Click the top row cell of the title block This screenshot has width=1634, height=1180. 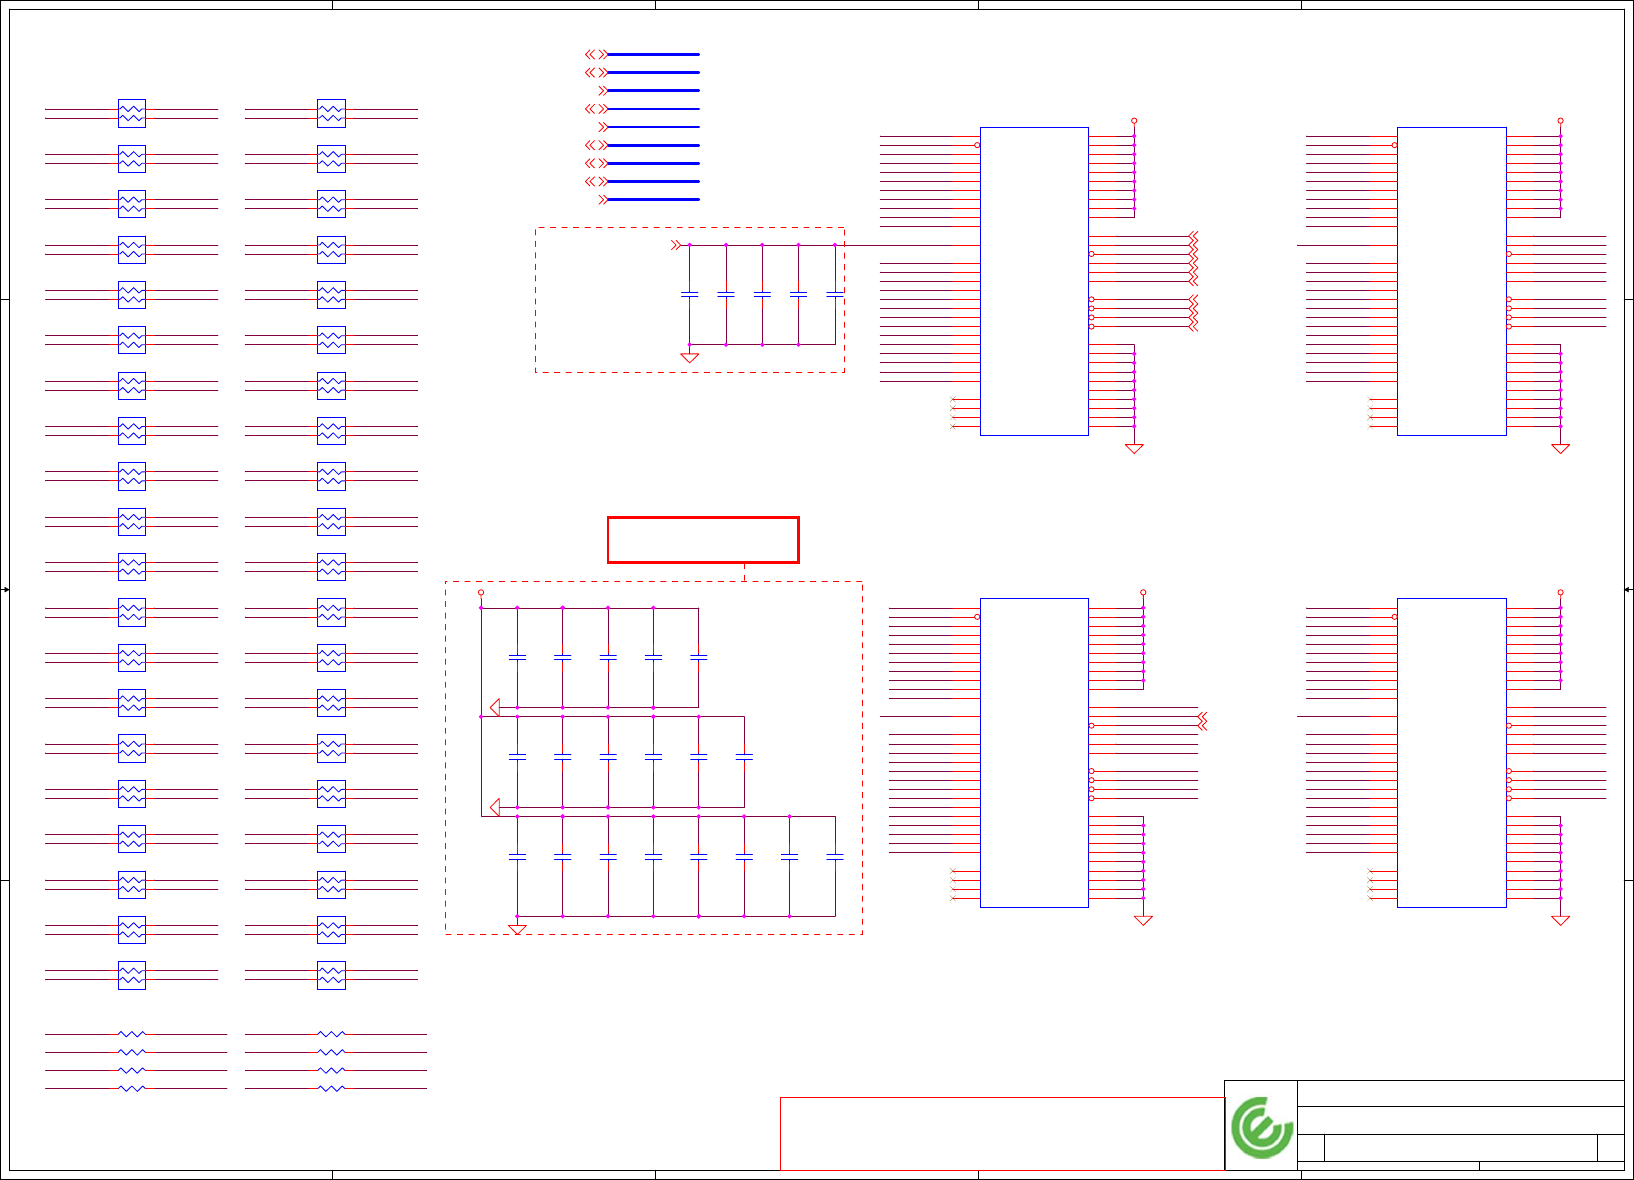(1460, 1093)
